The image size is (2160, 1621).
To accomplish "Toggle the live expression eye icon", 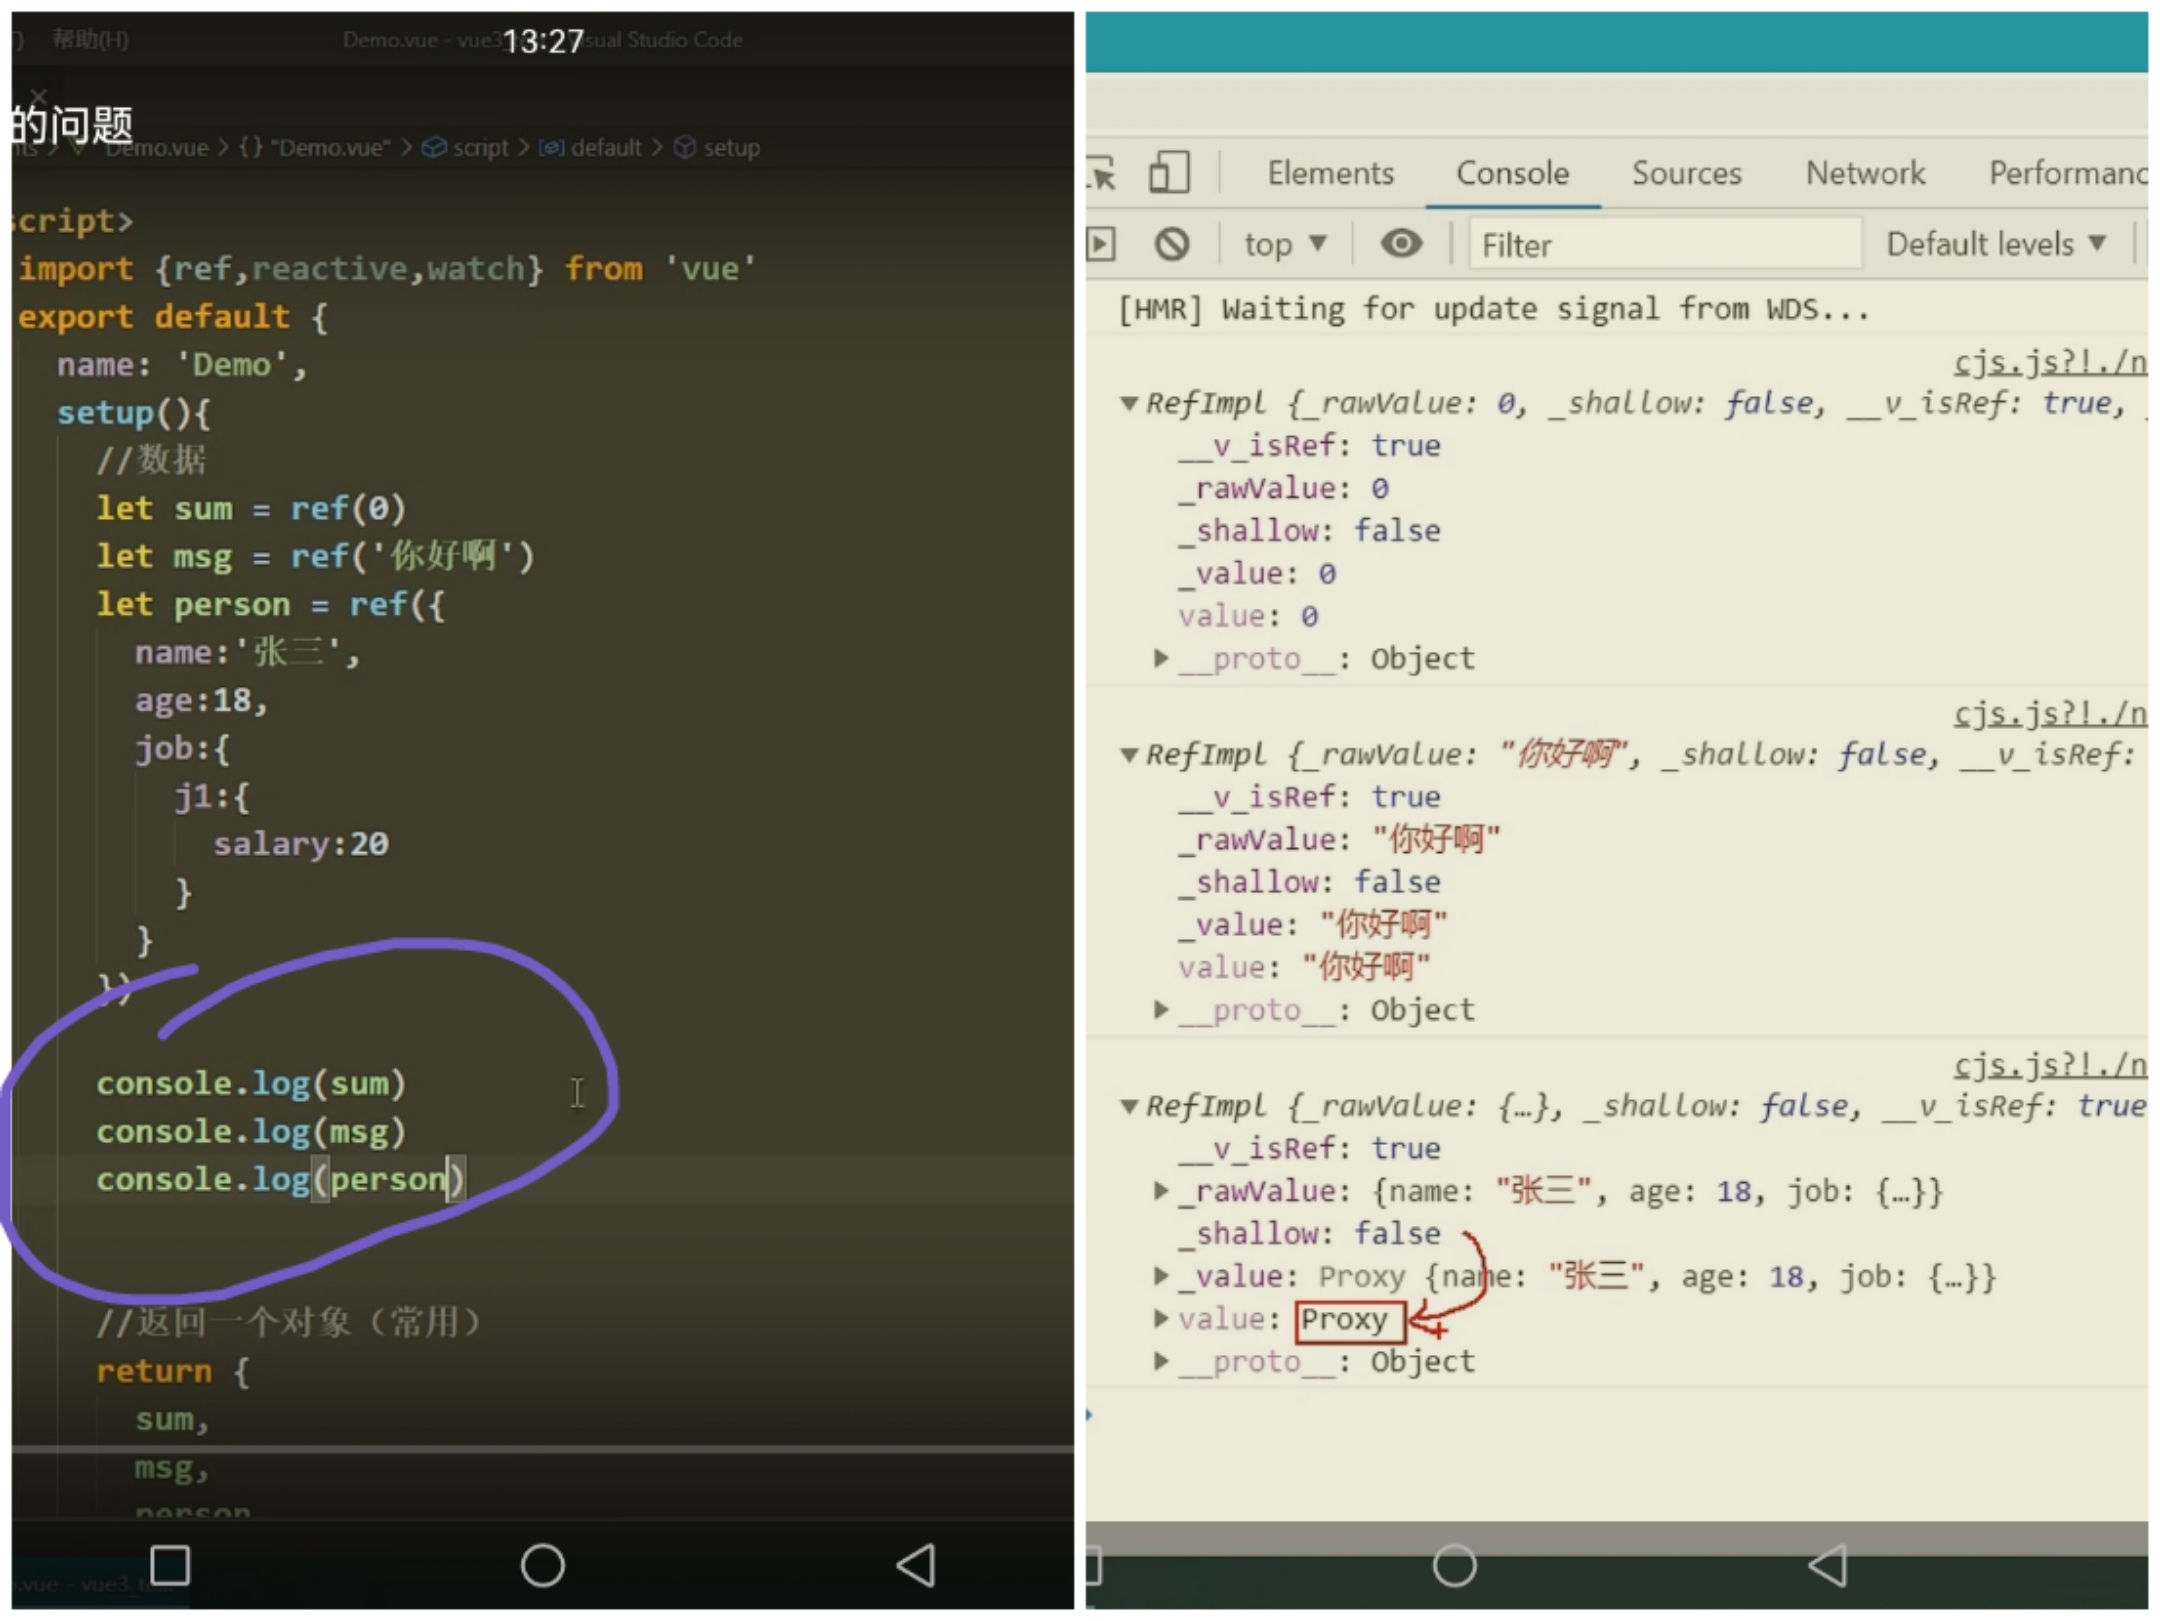I will pos(1401,243).
